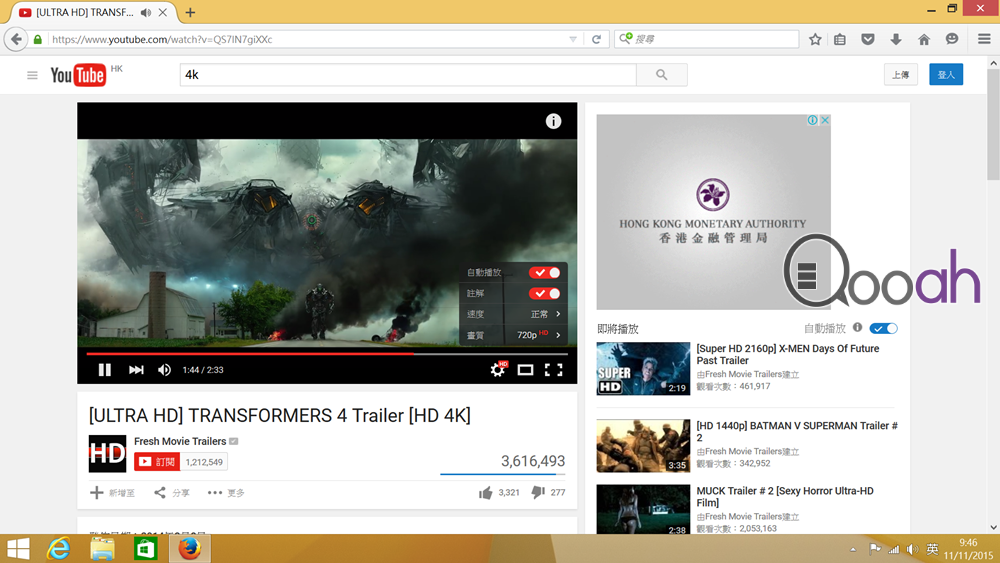
Task: Open MUCK Trailer # 2 title
Action: pos(785,497)
